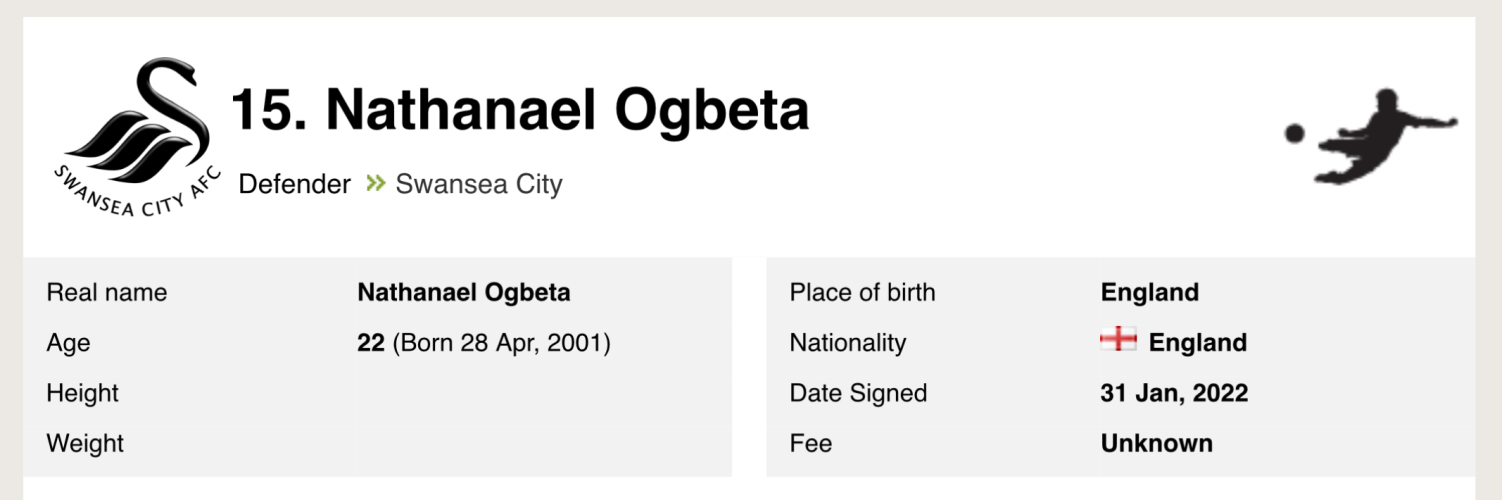Click the Age label

(68, 343)
